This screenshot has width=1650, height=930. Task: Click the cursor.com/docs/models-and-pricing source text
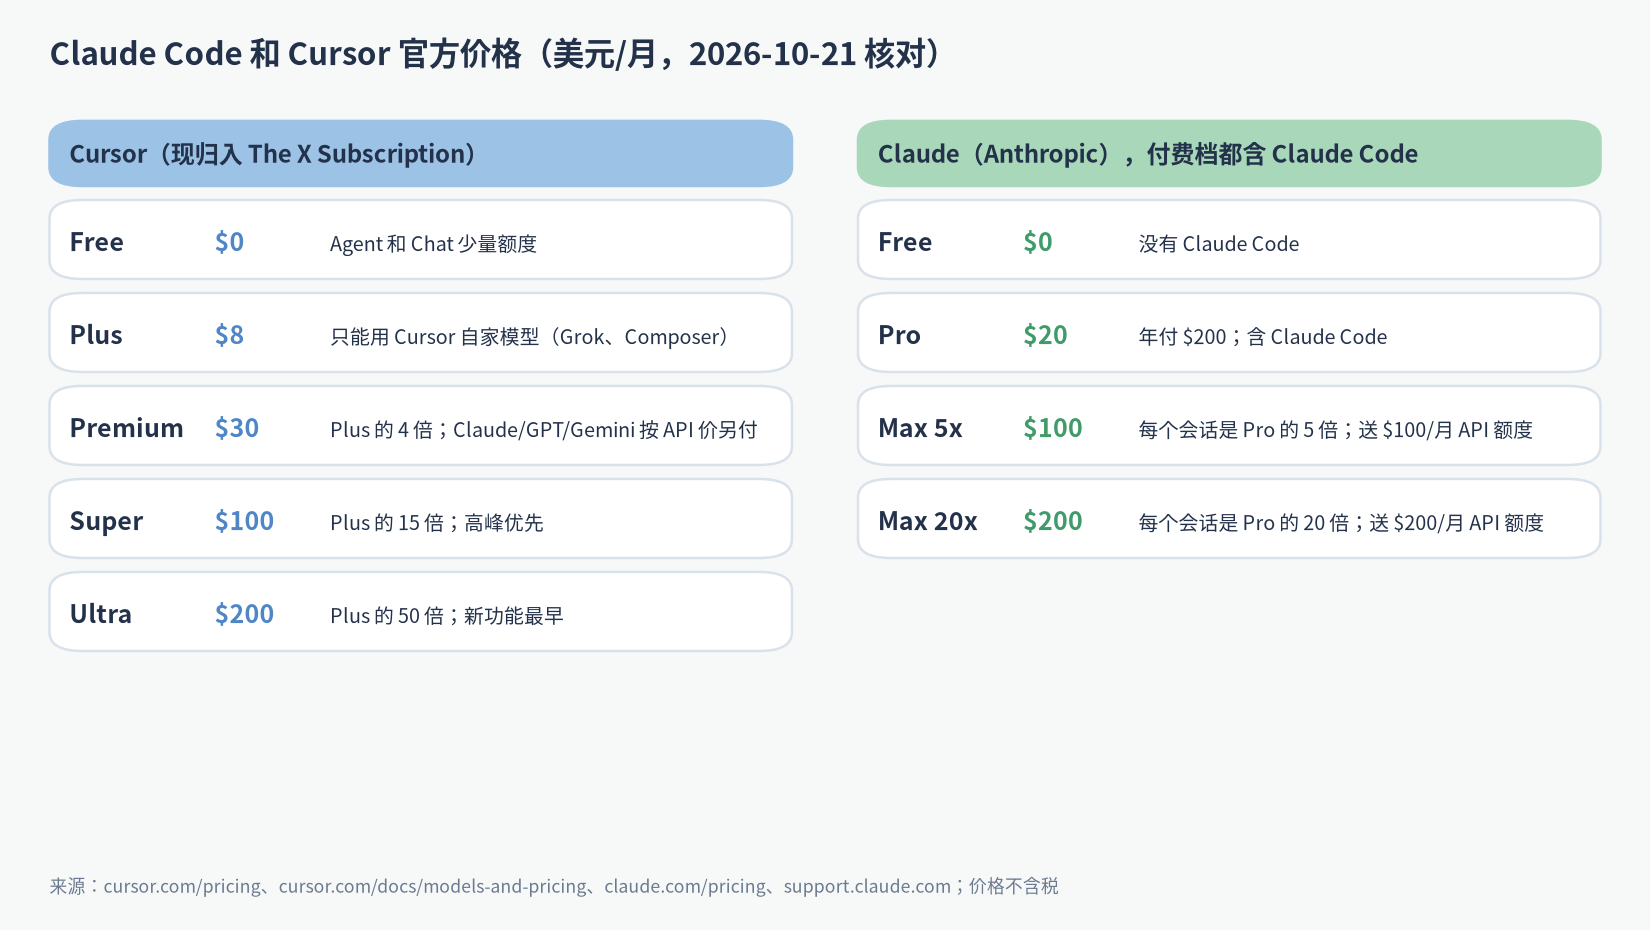(x=433, y=886)
